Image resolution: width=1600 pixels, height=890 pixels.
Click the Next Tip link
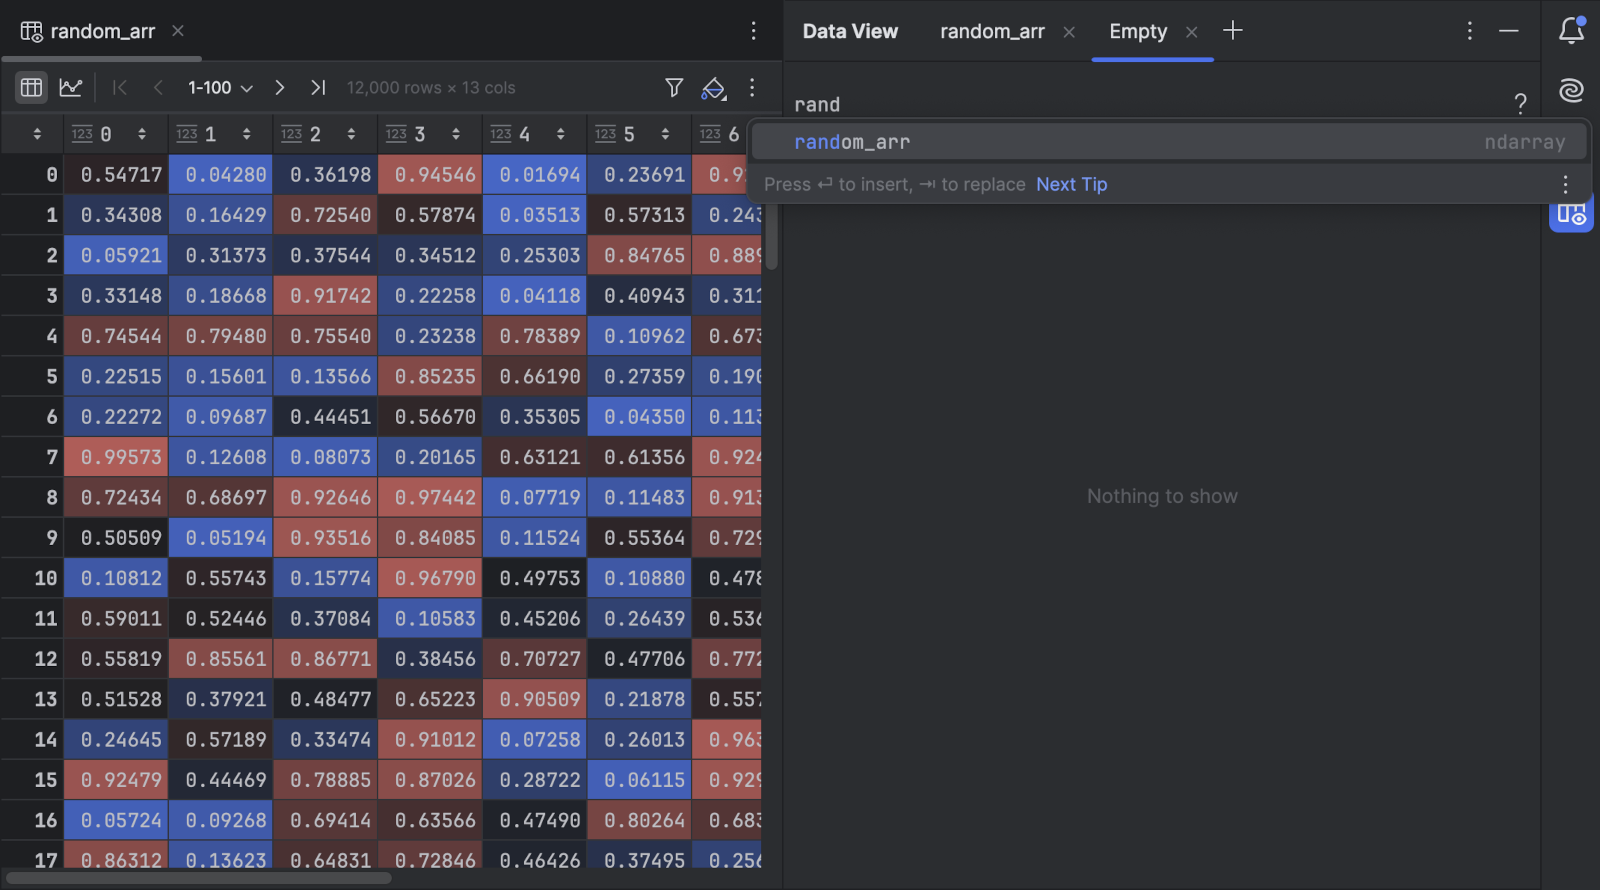pyautogui.click(x=1071, y=185)
